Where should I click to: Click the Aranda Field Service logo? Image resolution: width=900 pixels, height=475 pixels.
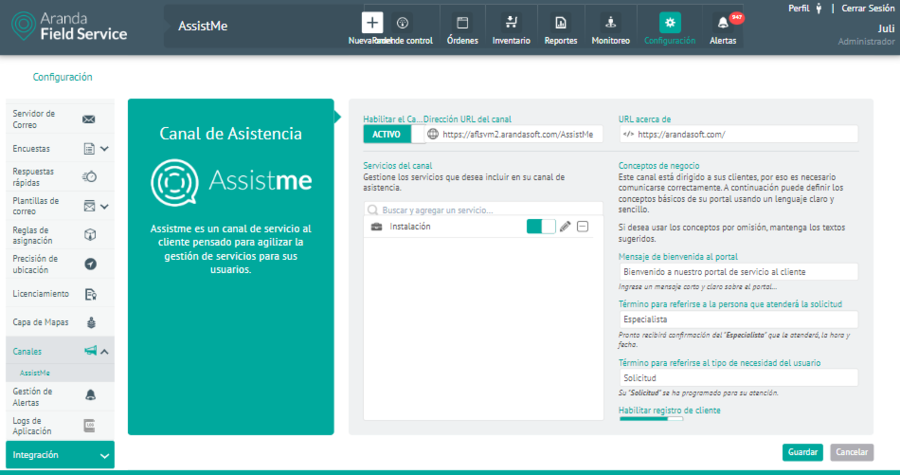click(x=69, y=26)
